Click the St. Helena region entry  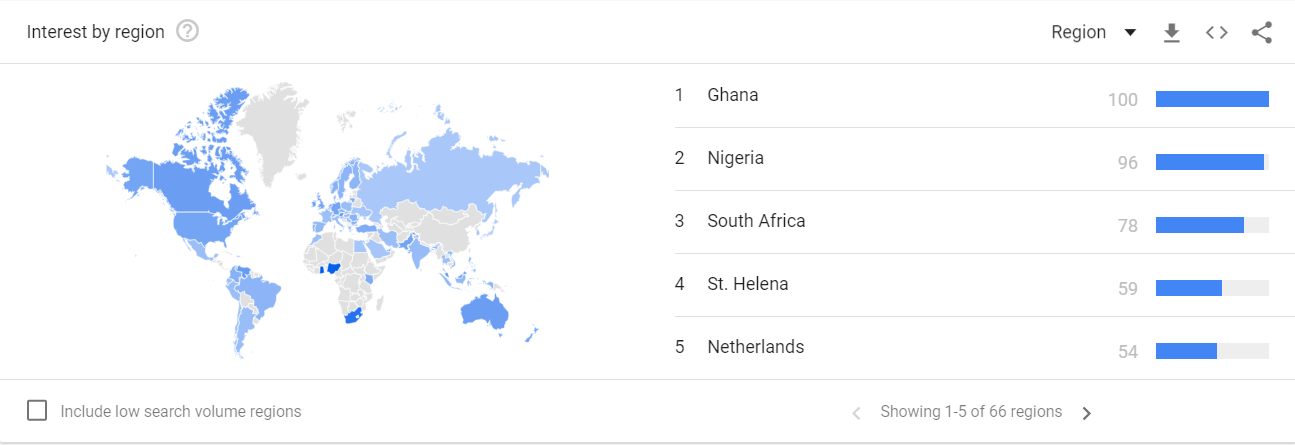click(x=747, y=284)
